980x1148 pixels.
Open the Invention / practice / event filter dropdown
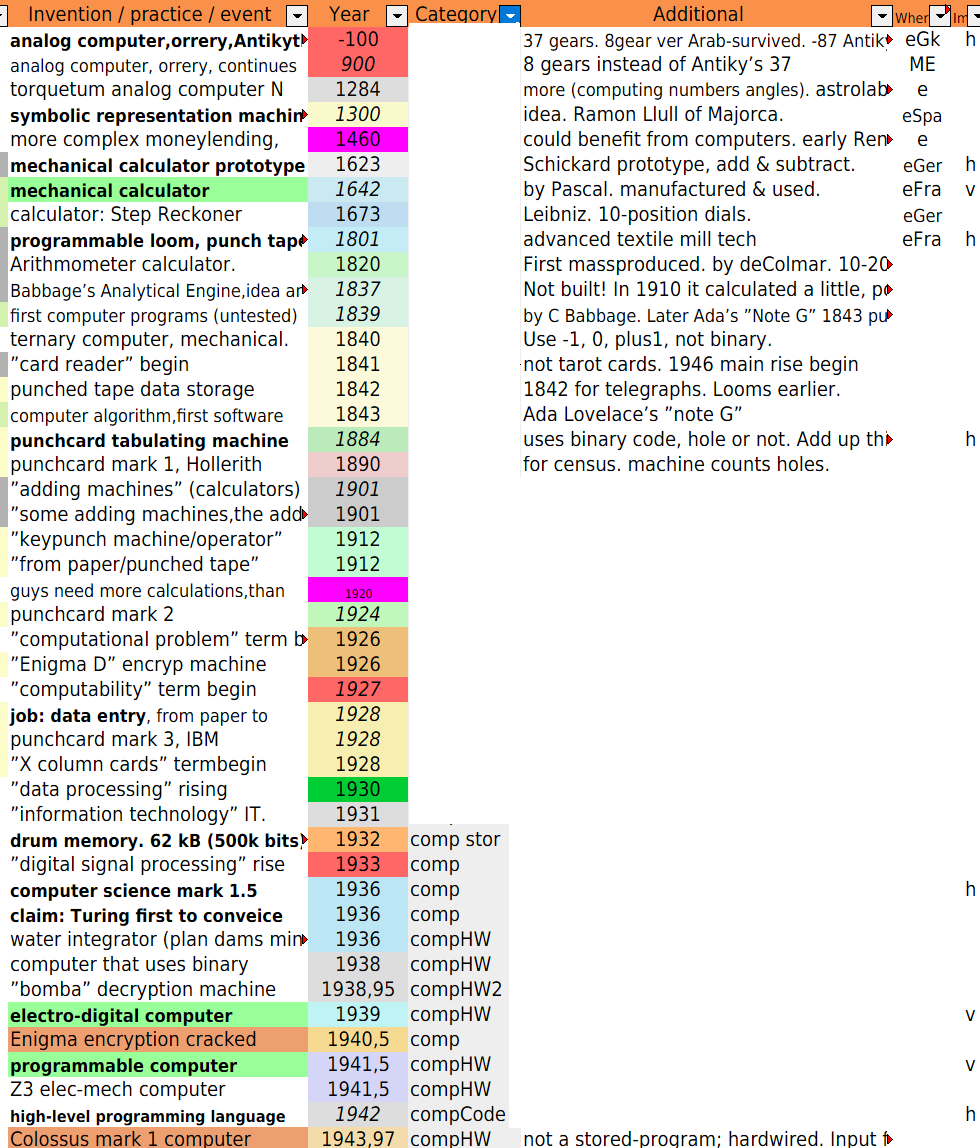296,15
